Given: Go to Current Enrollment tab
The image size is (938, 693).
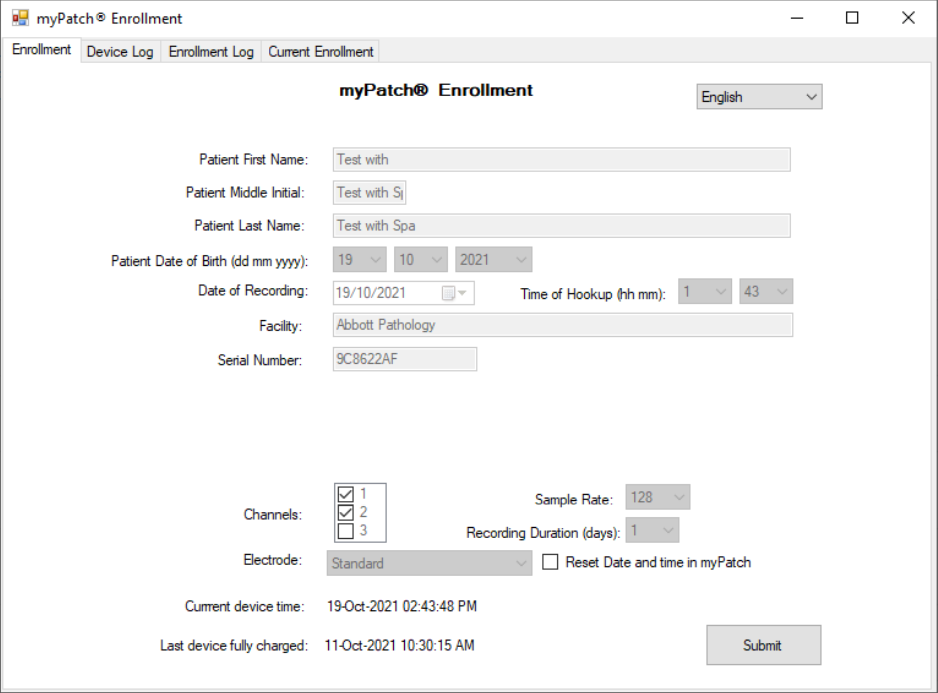Looking at the screenshot, I should pyautogui.click(x=320, y=52).
